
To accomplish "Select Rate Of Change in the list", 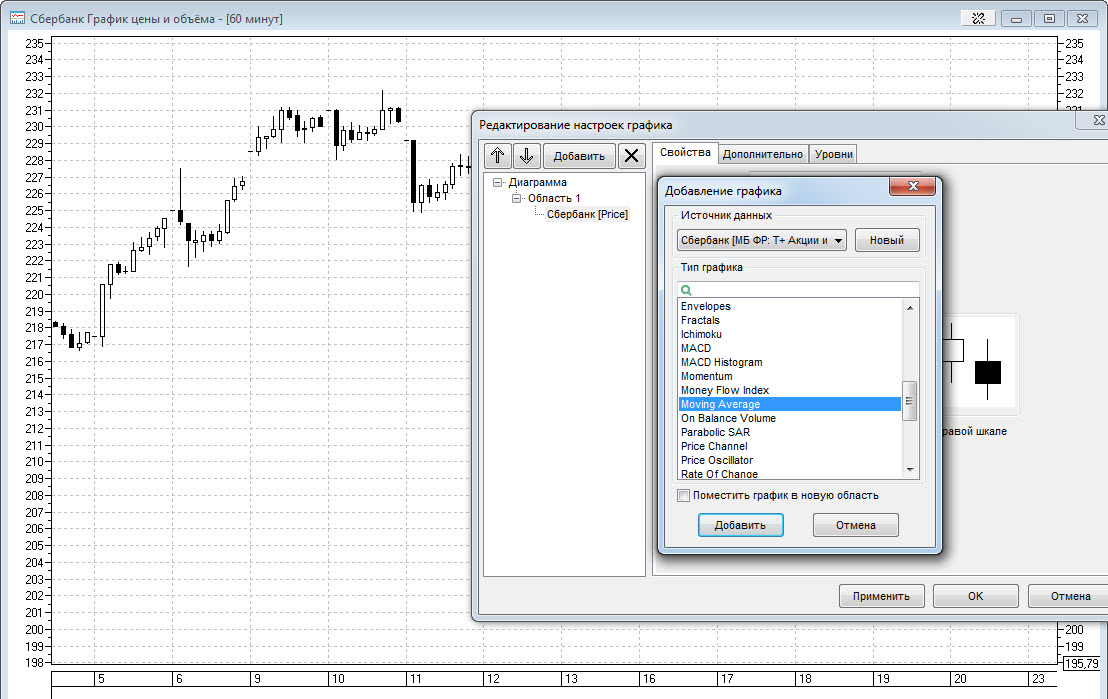I will pyautogui.click(x=789, y=474).
